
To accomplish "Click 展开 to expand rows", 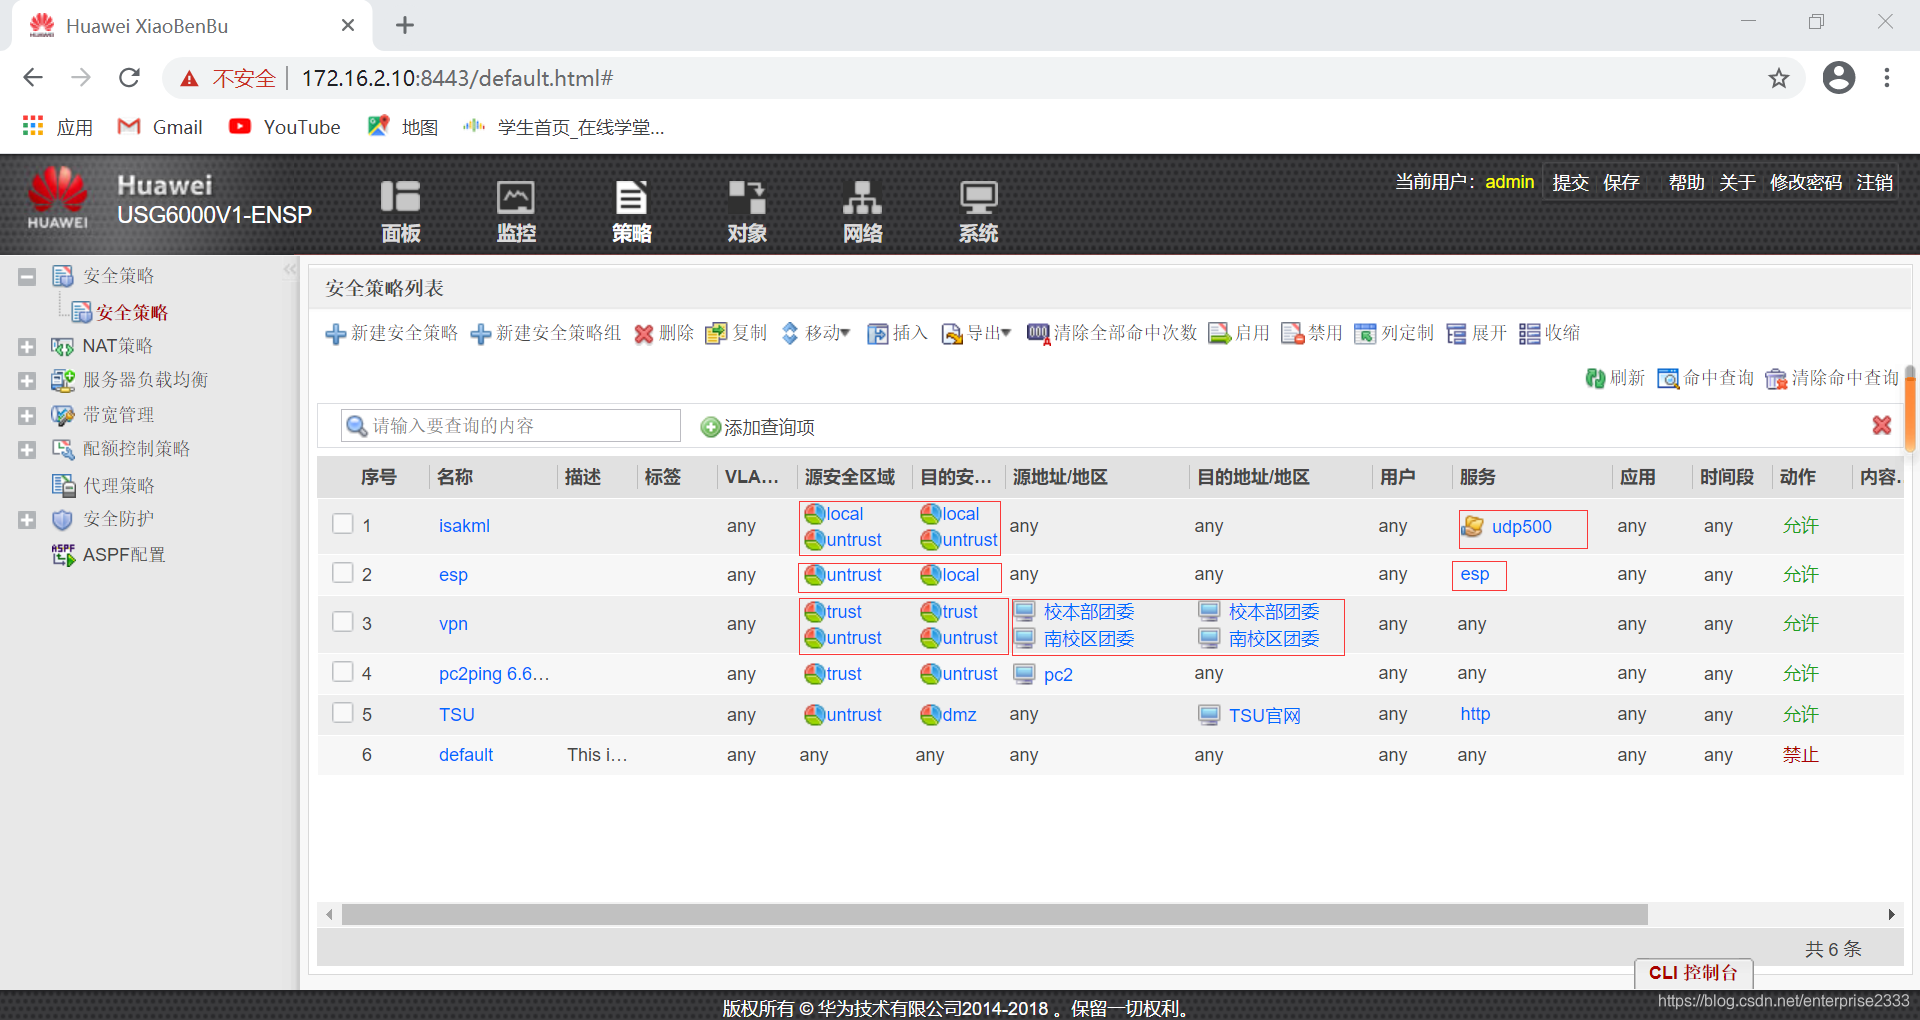I will pyautogui.click(x=1477, y=333).
